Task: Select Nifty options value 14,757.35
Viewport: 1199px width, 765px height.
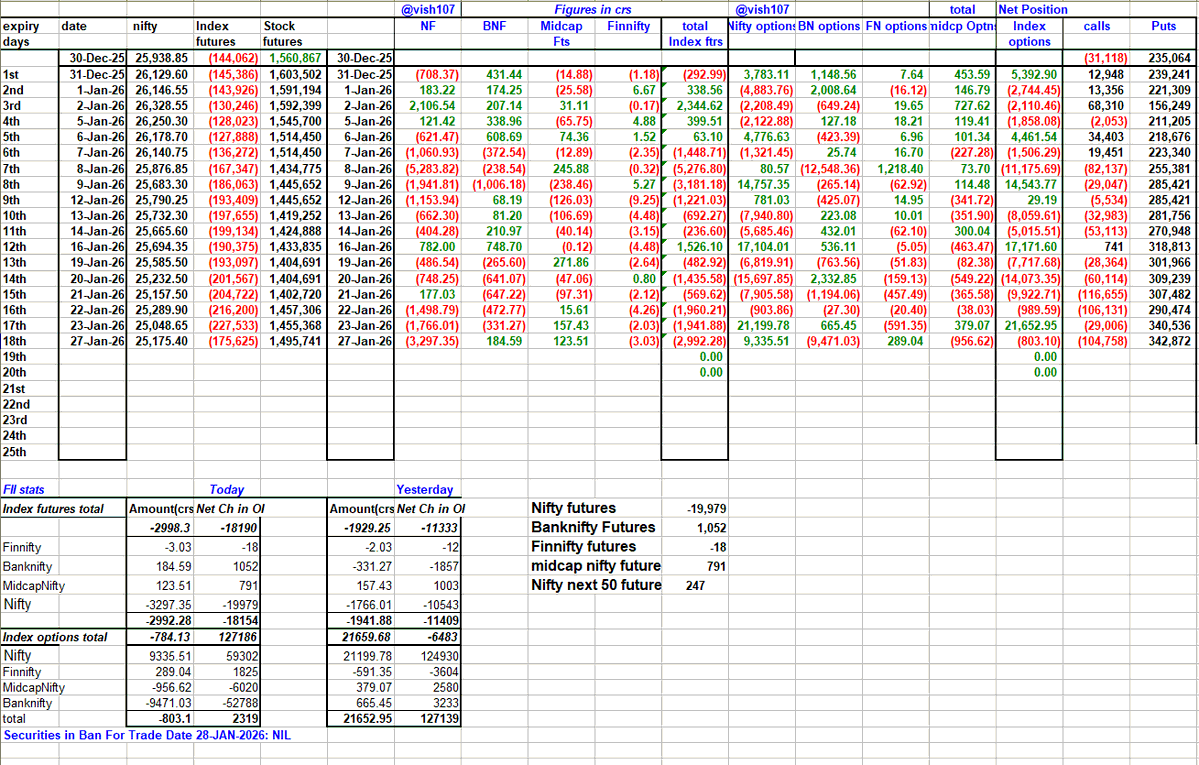Action: pyautogui.click(x=763, y=184)
